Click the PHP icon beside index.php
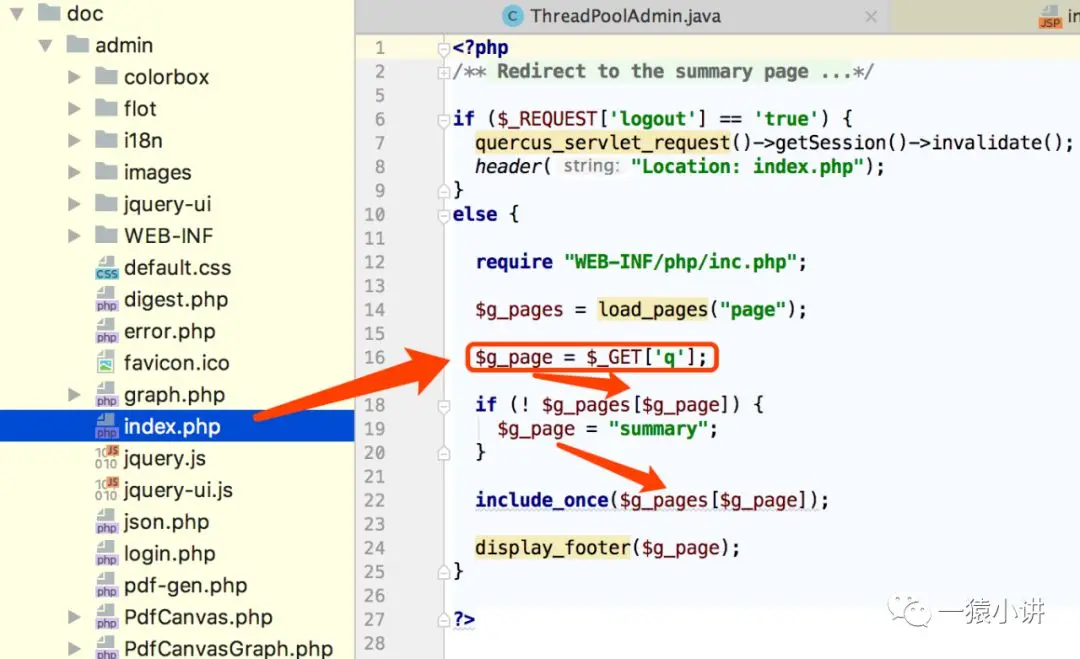Screen dimensions: 1080x659 pyautogui.click(x=107, y=426)
